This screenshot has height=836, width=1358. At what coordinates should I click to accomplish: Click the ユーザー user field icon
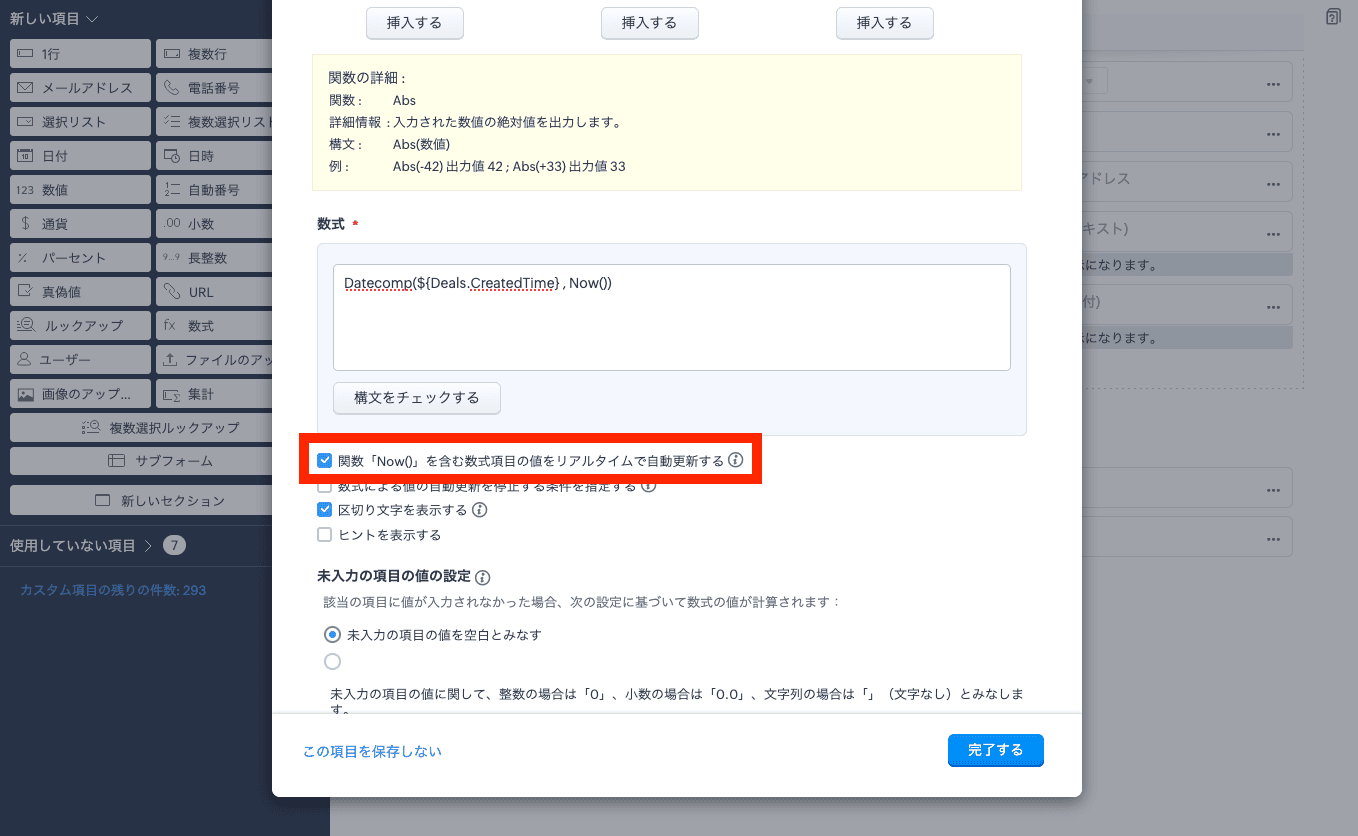24,360
